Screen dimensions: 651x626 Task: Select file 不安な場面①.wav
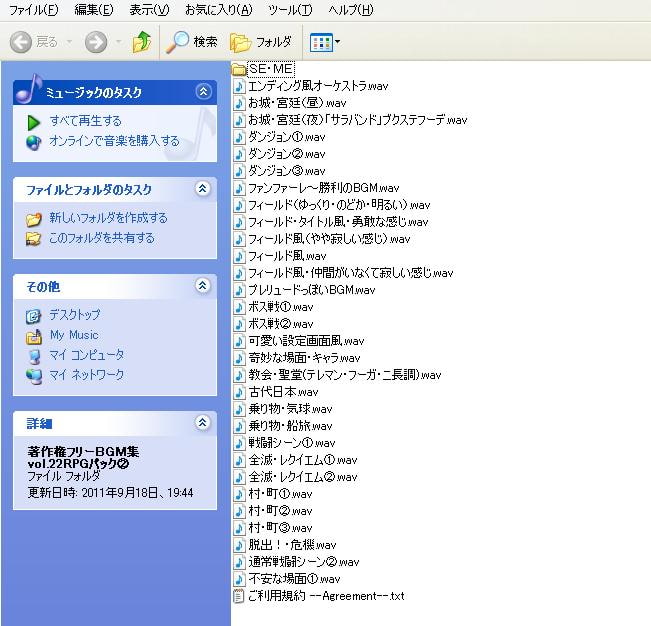tap(294, 579)
